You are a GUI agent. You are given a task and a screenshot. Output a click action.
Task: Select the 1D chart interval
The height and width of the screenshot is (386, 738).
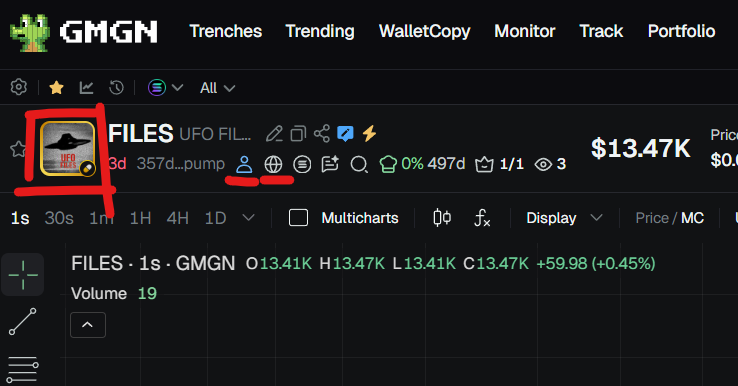216,218
